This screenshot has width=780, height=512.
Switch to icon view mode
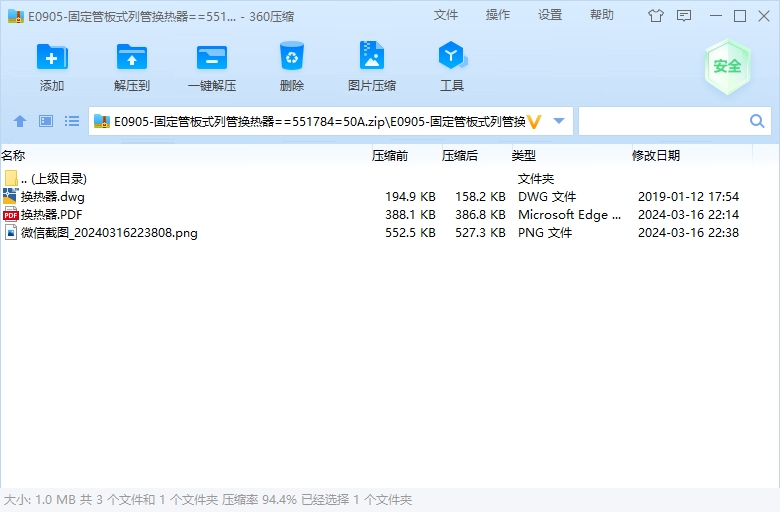[46, 121]
